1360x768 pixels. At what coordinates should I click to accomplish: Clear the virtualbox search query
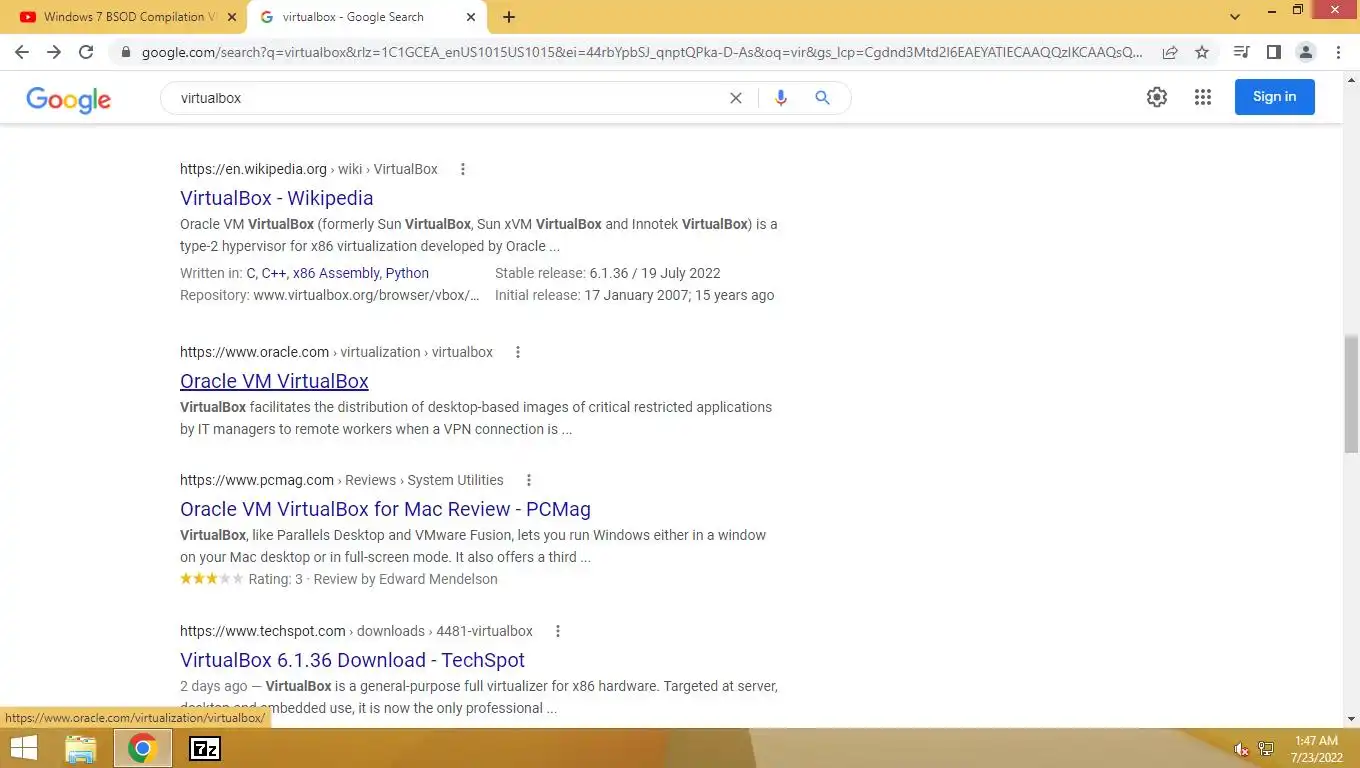(x=736, y=98)
